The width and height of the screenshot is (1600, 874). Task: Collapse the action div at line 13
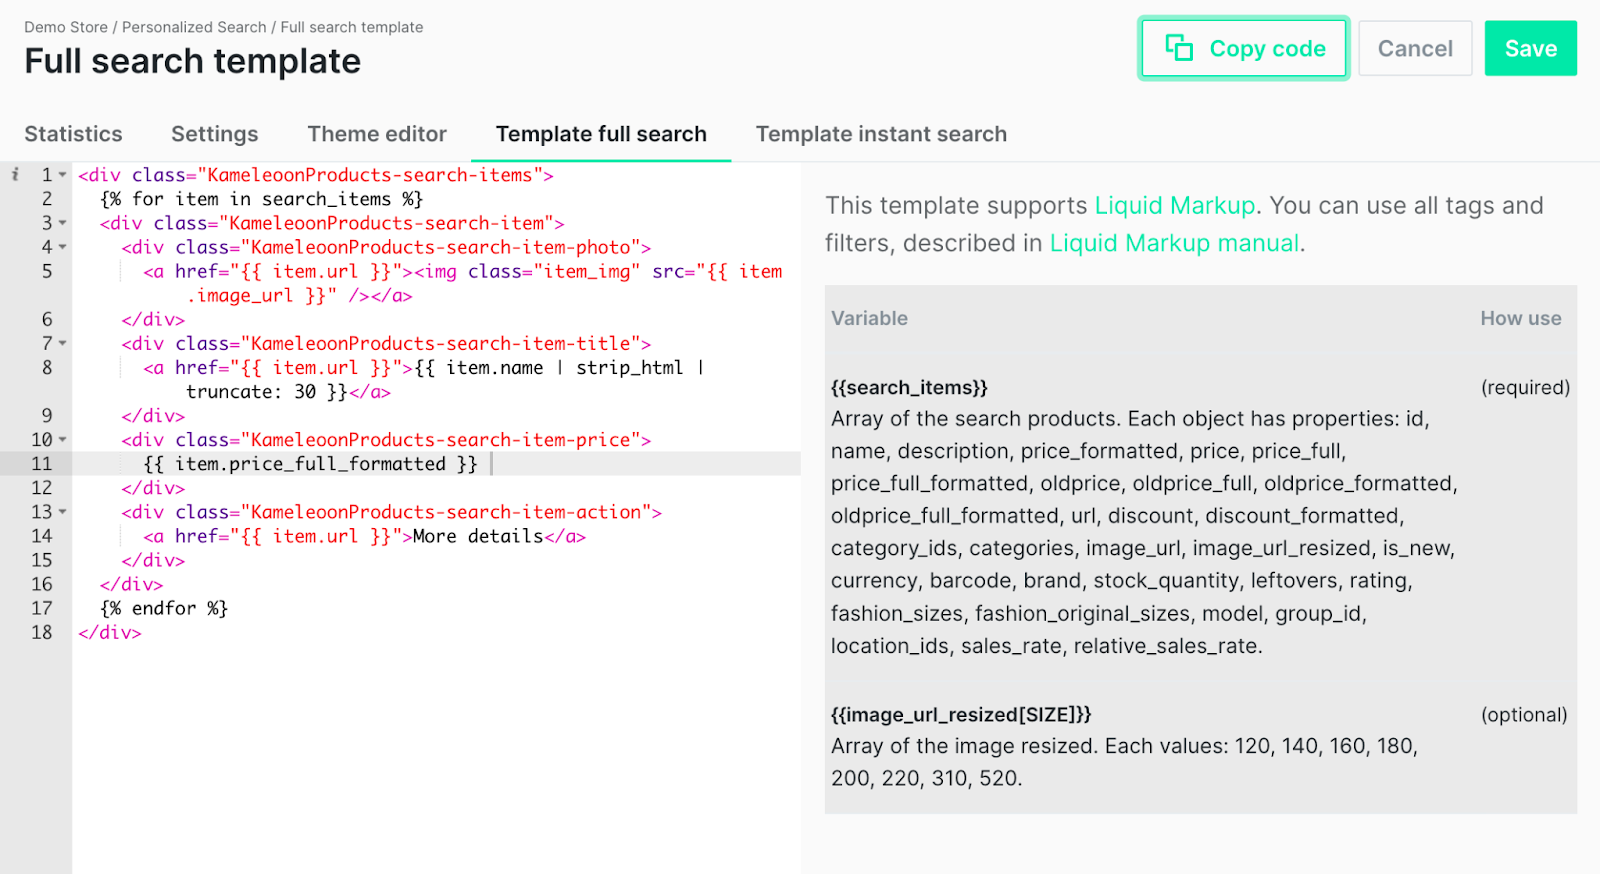[x=62, y=512]
